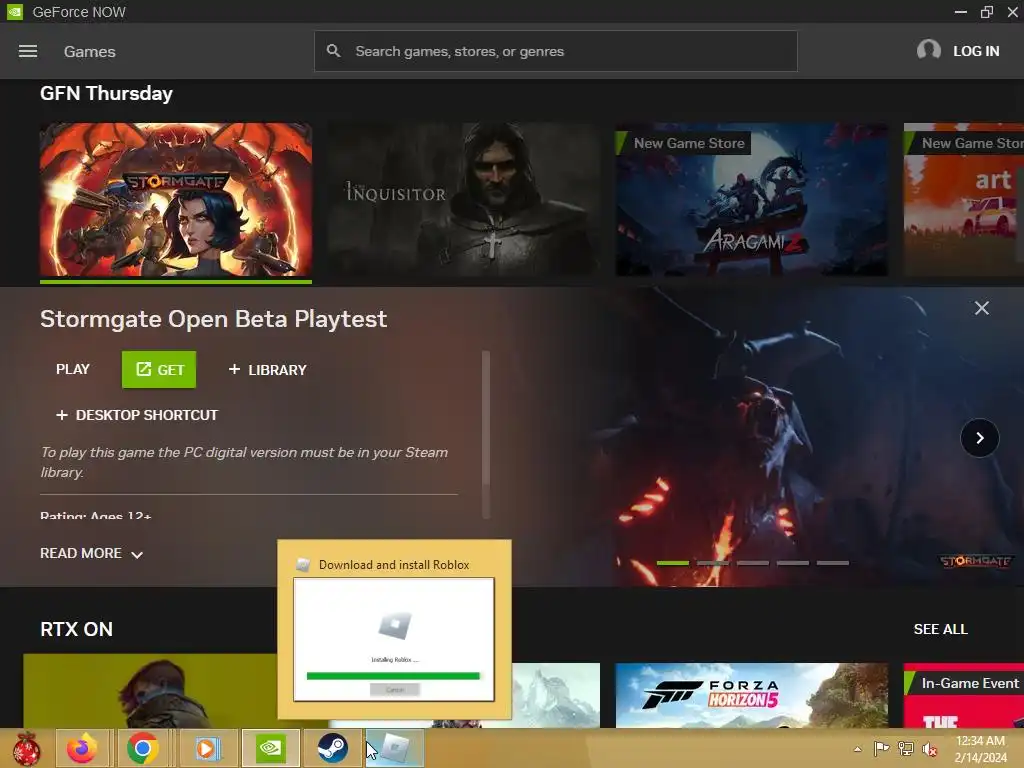This screenshot has height=768, width=1024.
Task: Select the fifth carousel indicator dash
Action: (x=833, y=562)
